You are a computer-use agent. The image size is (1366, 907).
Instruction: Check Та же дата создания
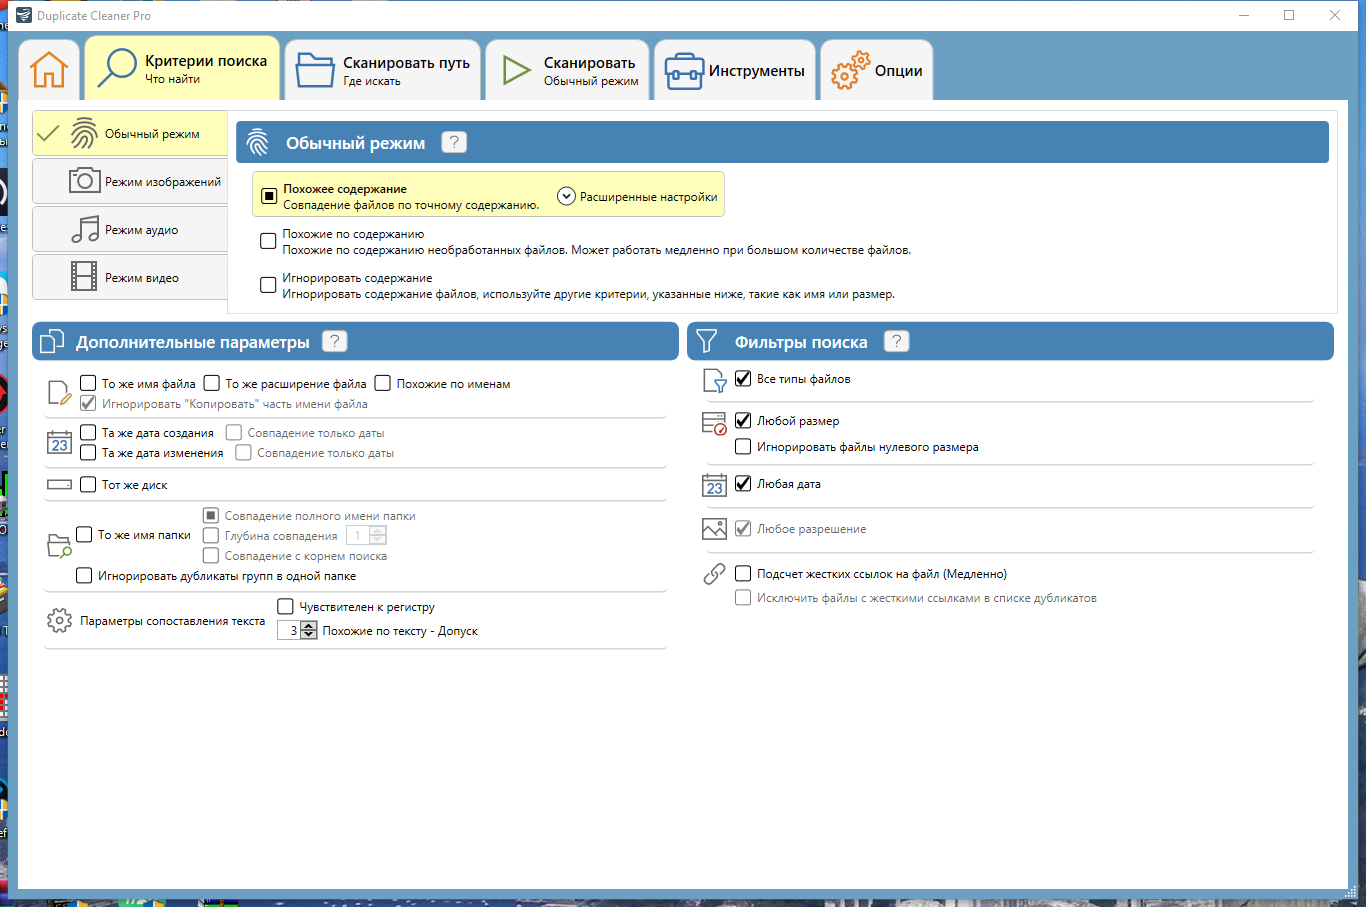(x=88, y=433)
